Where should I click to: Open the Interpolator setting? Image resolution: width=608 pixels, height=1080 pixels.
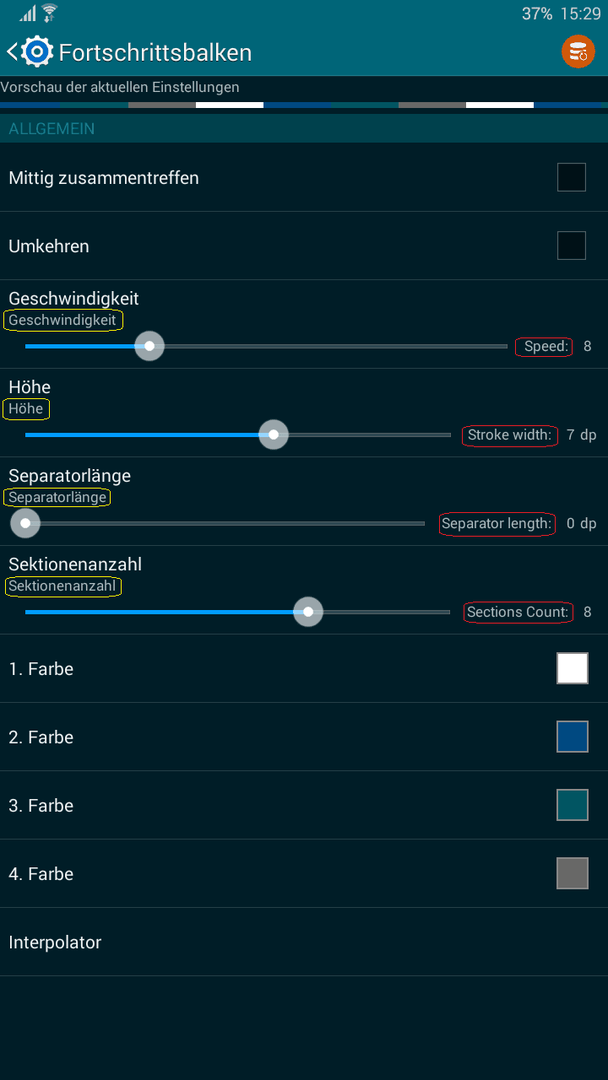click(304, 942)
